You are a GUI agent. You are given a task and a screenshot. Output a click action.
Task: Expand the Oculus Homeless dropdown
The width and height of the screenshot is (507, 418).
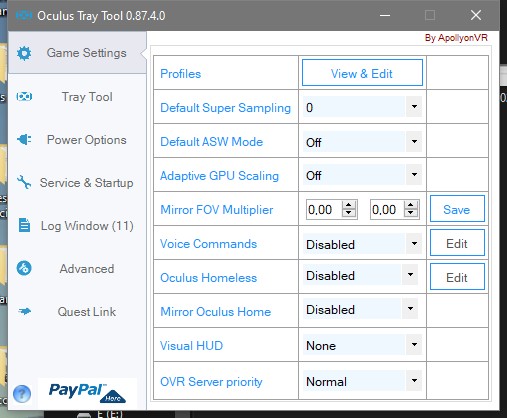[410, 275]
